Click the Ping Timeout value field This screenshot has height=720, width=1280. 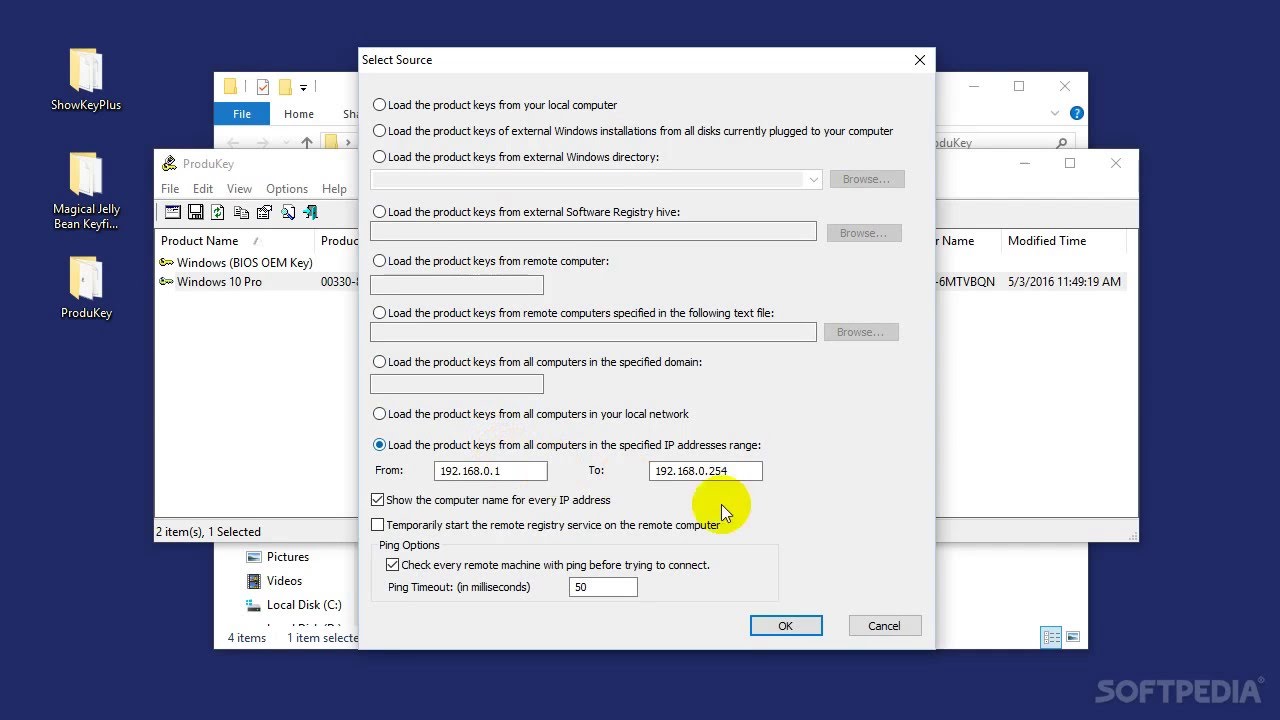click(603, 587)
